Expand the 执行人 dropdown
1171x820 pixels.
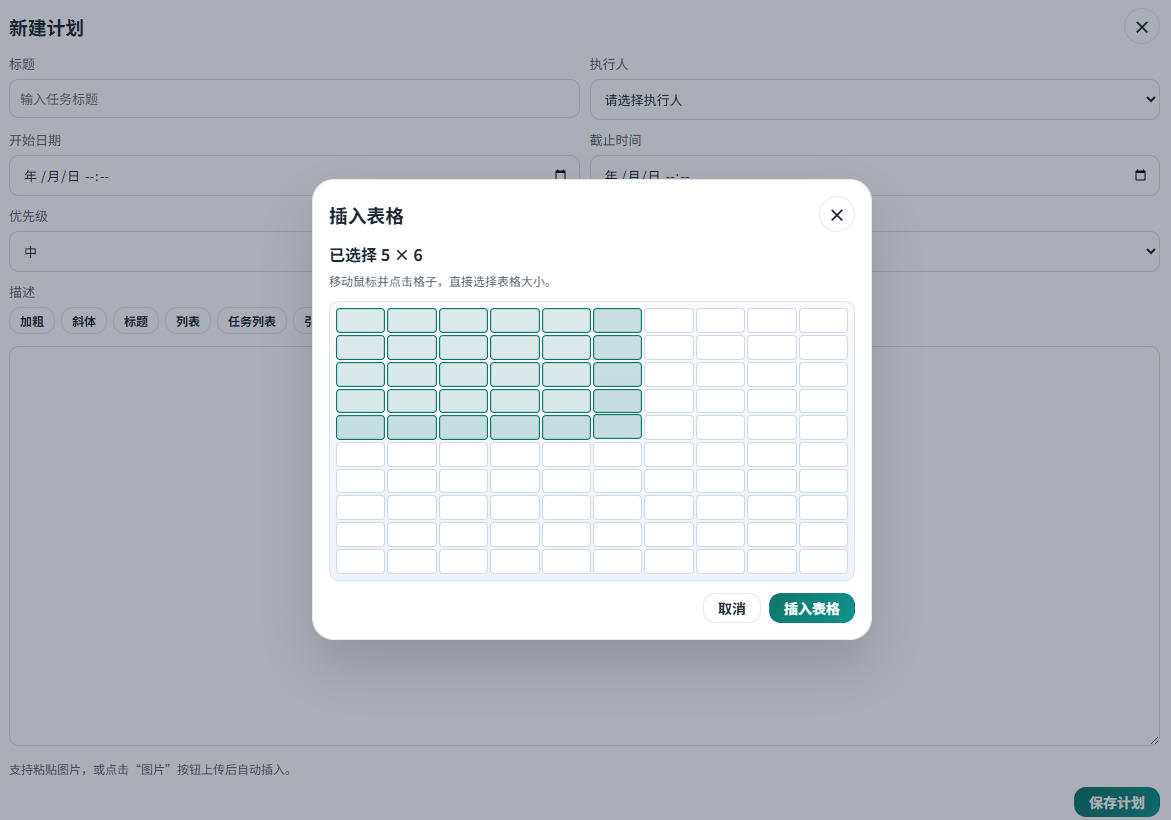pyautogui.click(x=874, y=100)
